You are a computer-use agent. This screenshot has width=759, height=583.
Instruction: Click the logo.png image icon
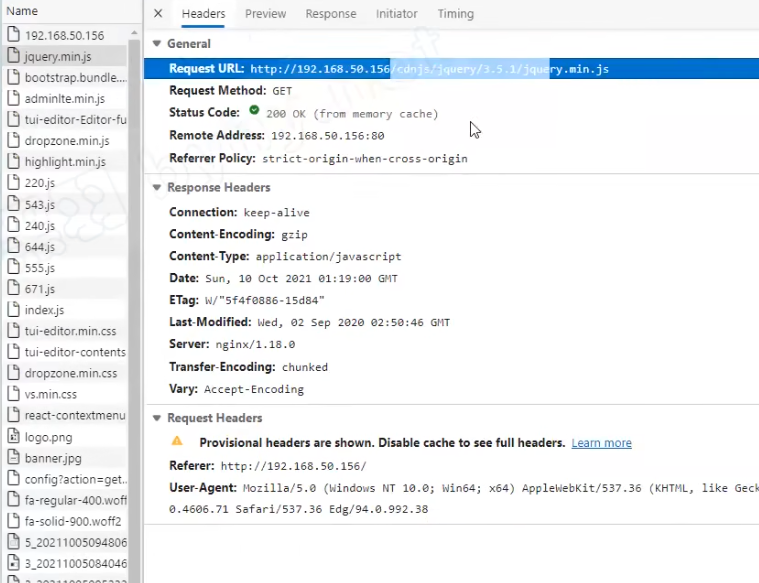(14, 436)
